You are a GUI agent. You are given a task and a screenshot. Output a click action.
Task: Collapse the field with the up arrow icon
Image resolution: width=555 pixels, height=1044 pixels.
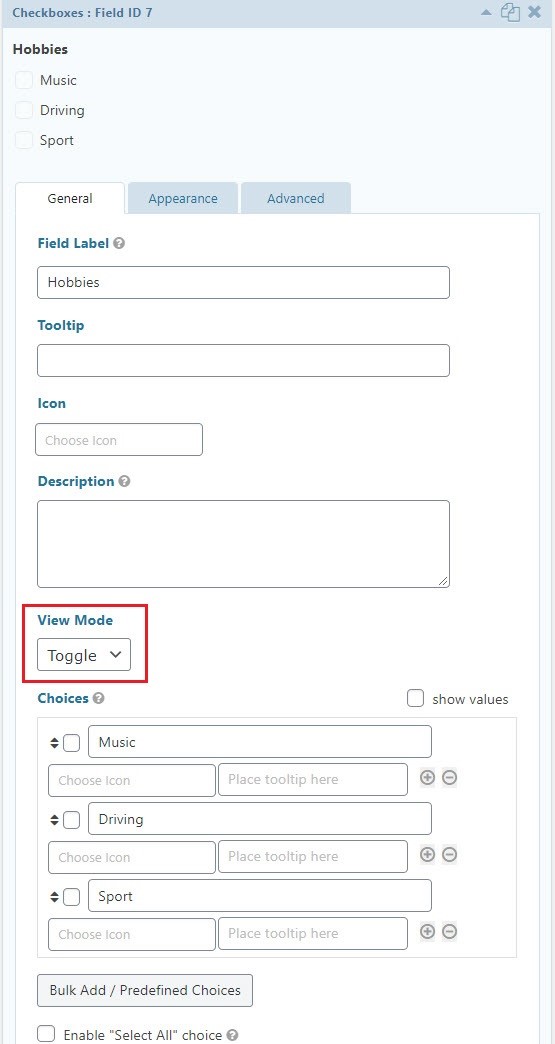tap(486, 13)
